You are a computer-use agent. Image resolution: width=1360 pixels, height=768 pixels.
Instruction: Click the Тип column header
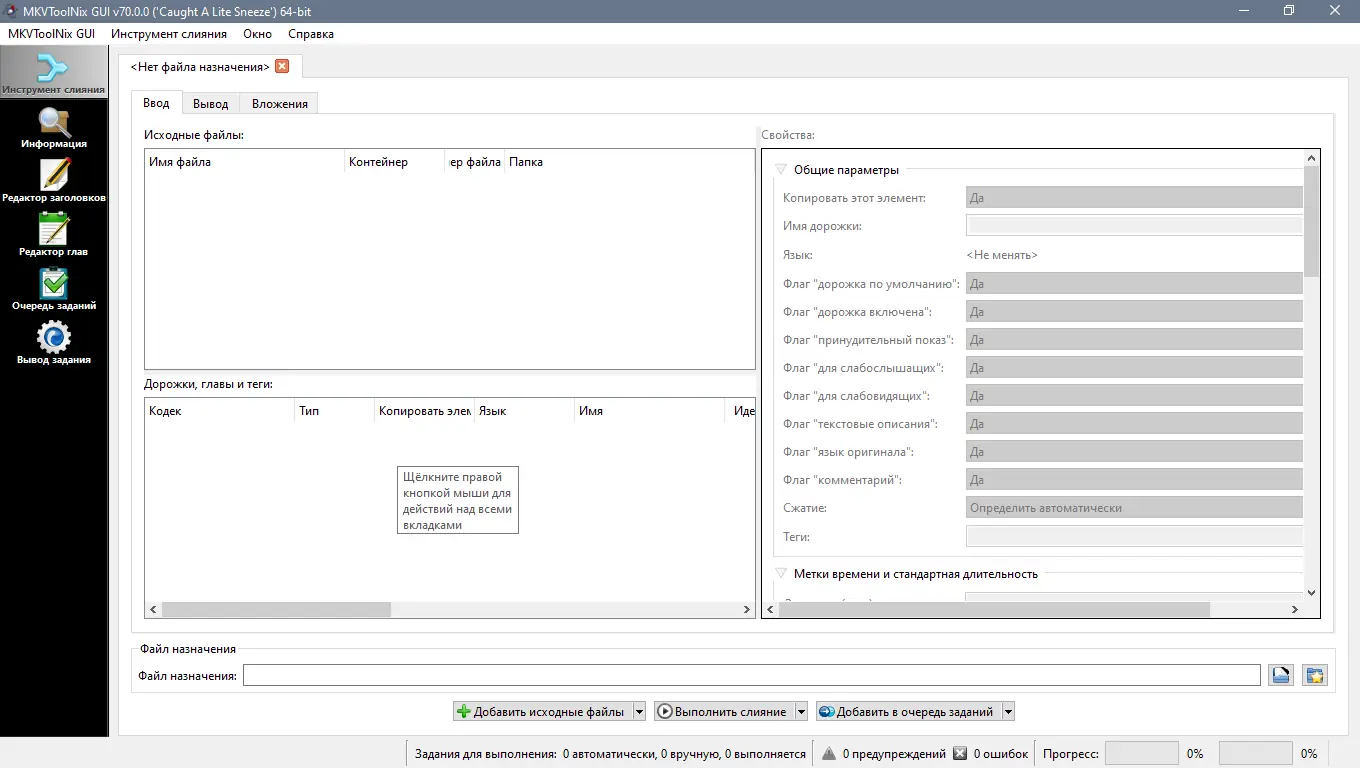(x=334, y=411)
